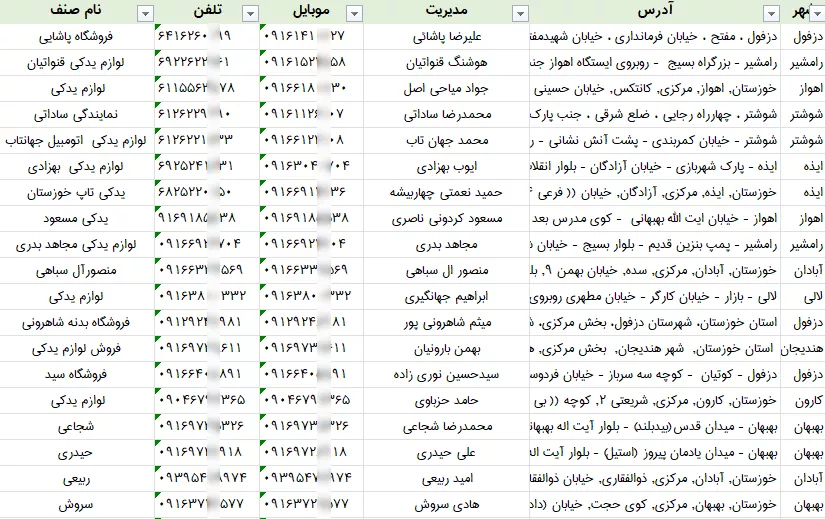Select the آدرس header cell
The image size is (825, 519).
(655, 12)
